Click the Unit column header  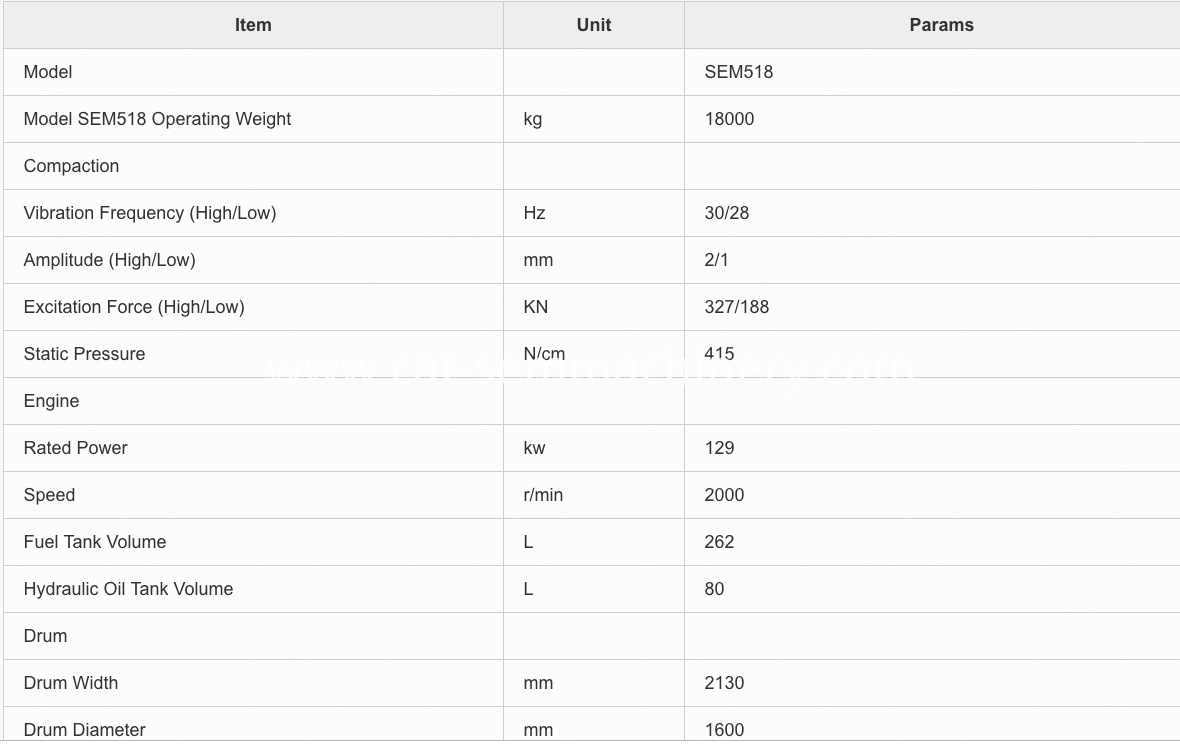[x=594, y=25]
